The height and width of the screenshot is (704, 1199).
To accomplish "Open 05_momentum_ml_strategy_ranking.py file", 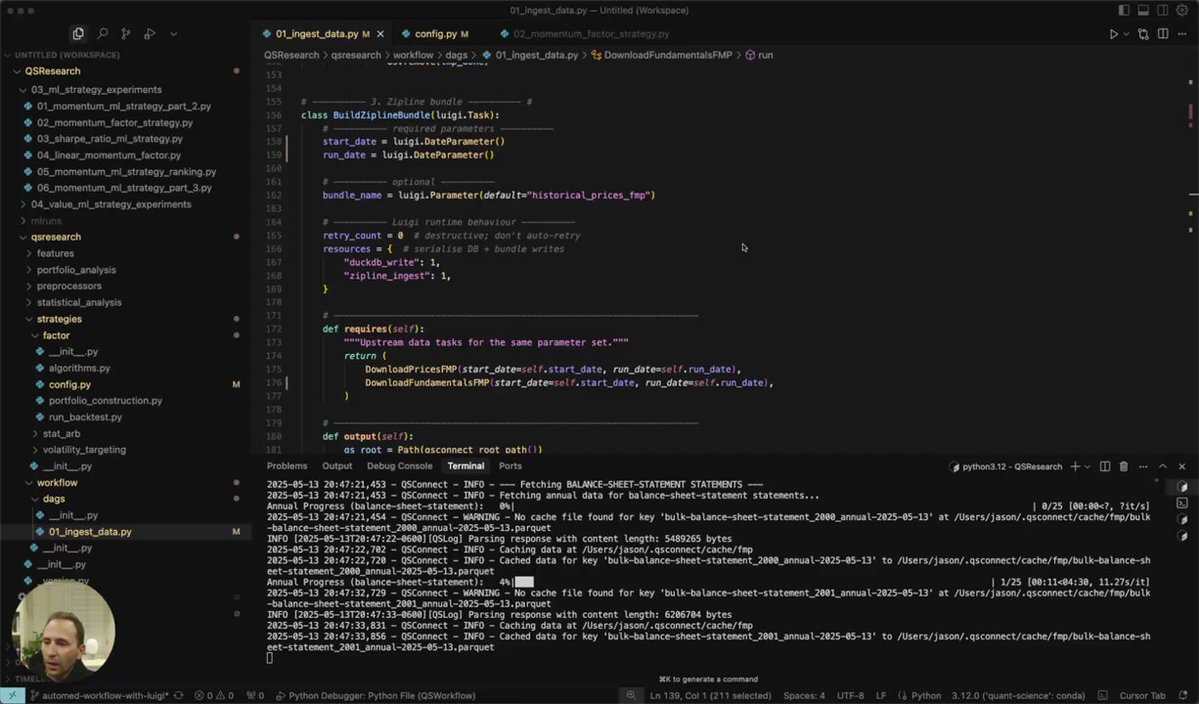I will [x=126, y=172].
